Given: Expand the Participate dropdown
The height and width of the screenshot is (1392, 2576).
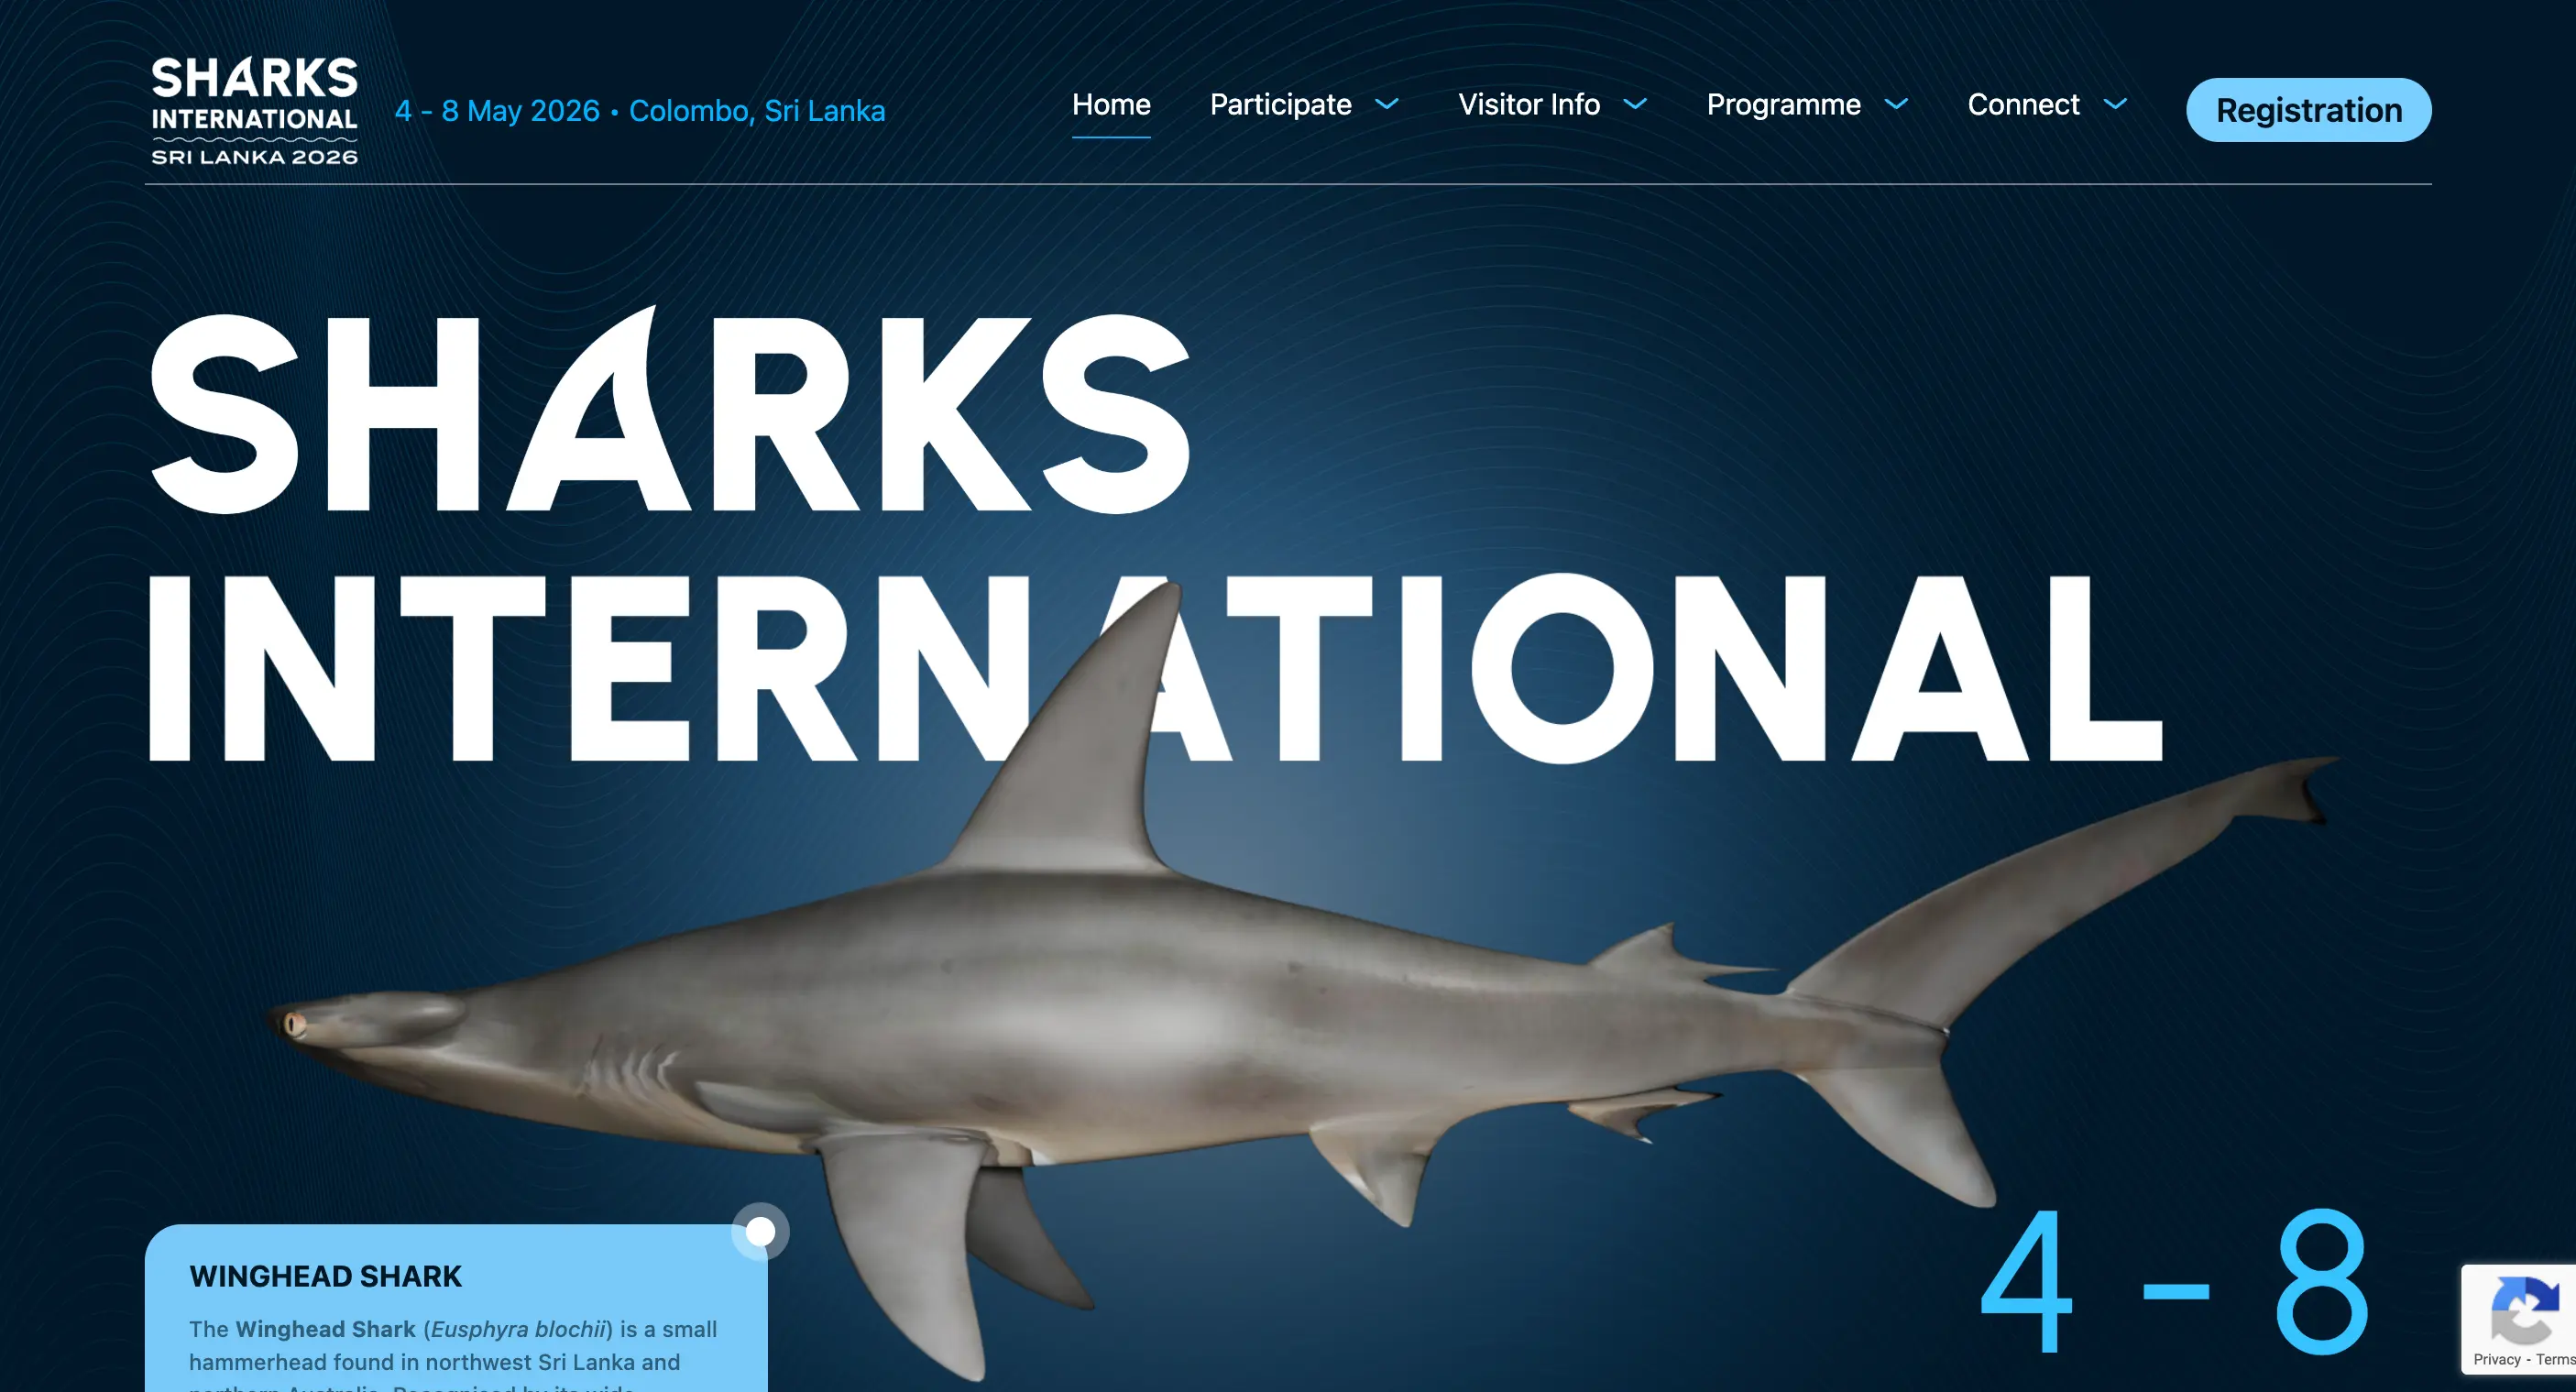Looking at the screenshot, I should pos(1387,104).
